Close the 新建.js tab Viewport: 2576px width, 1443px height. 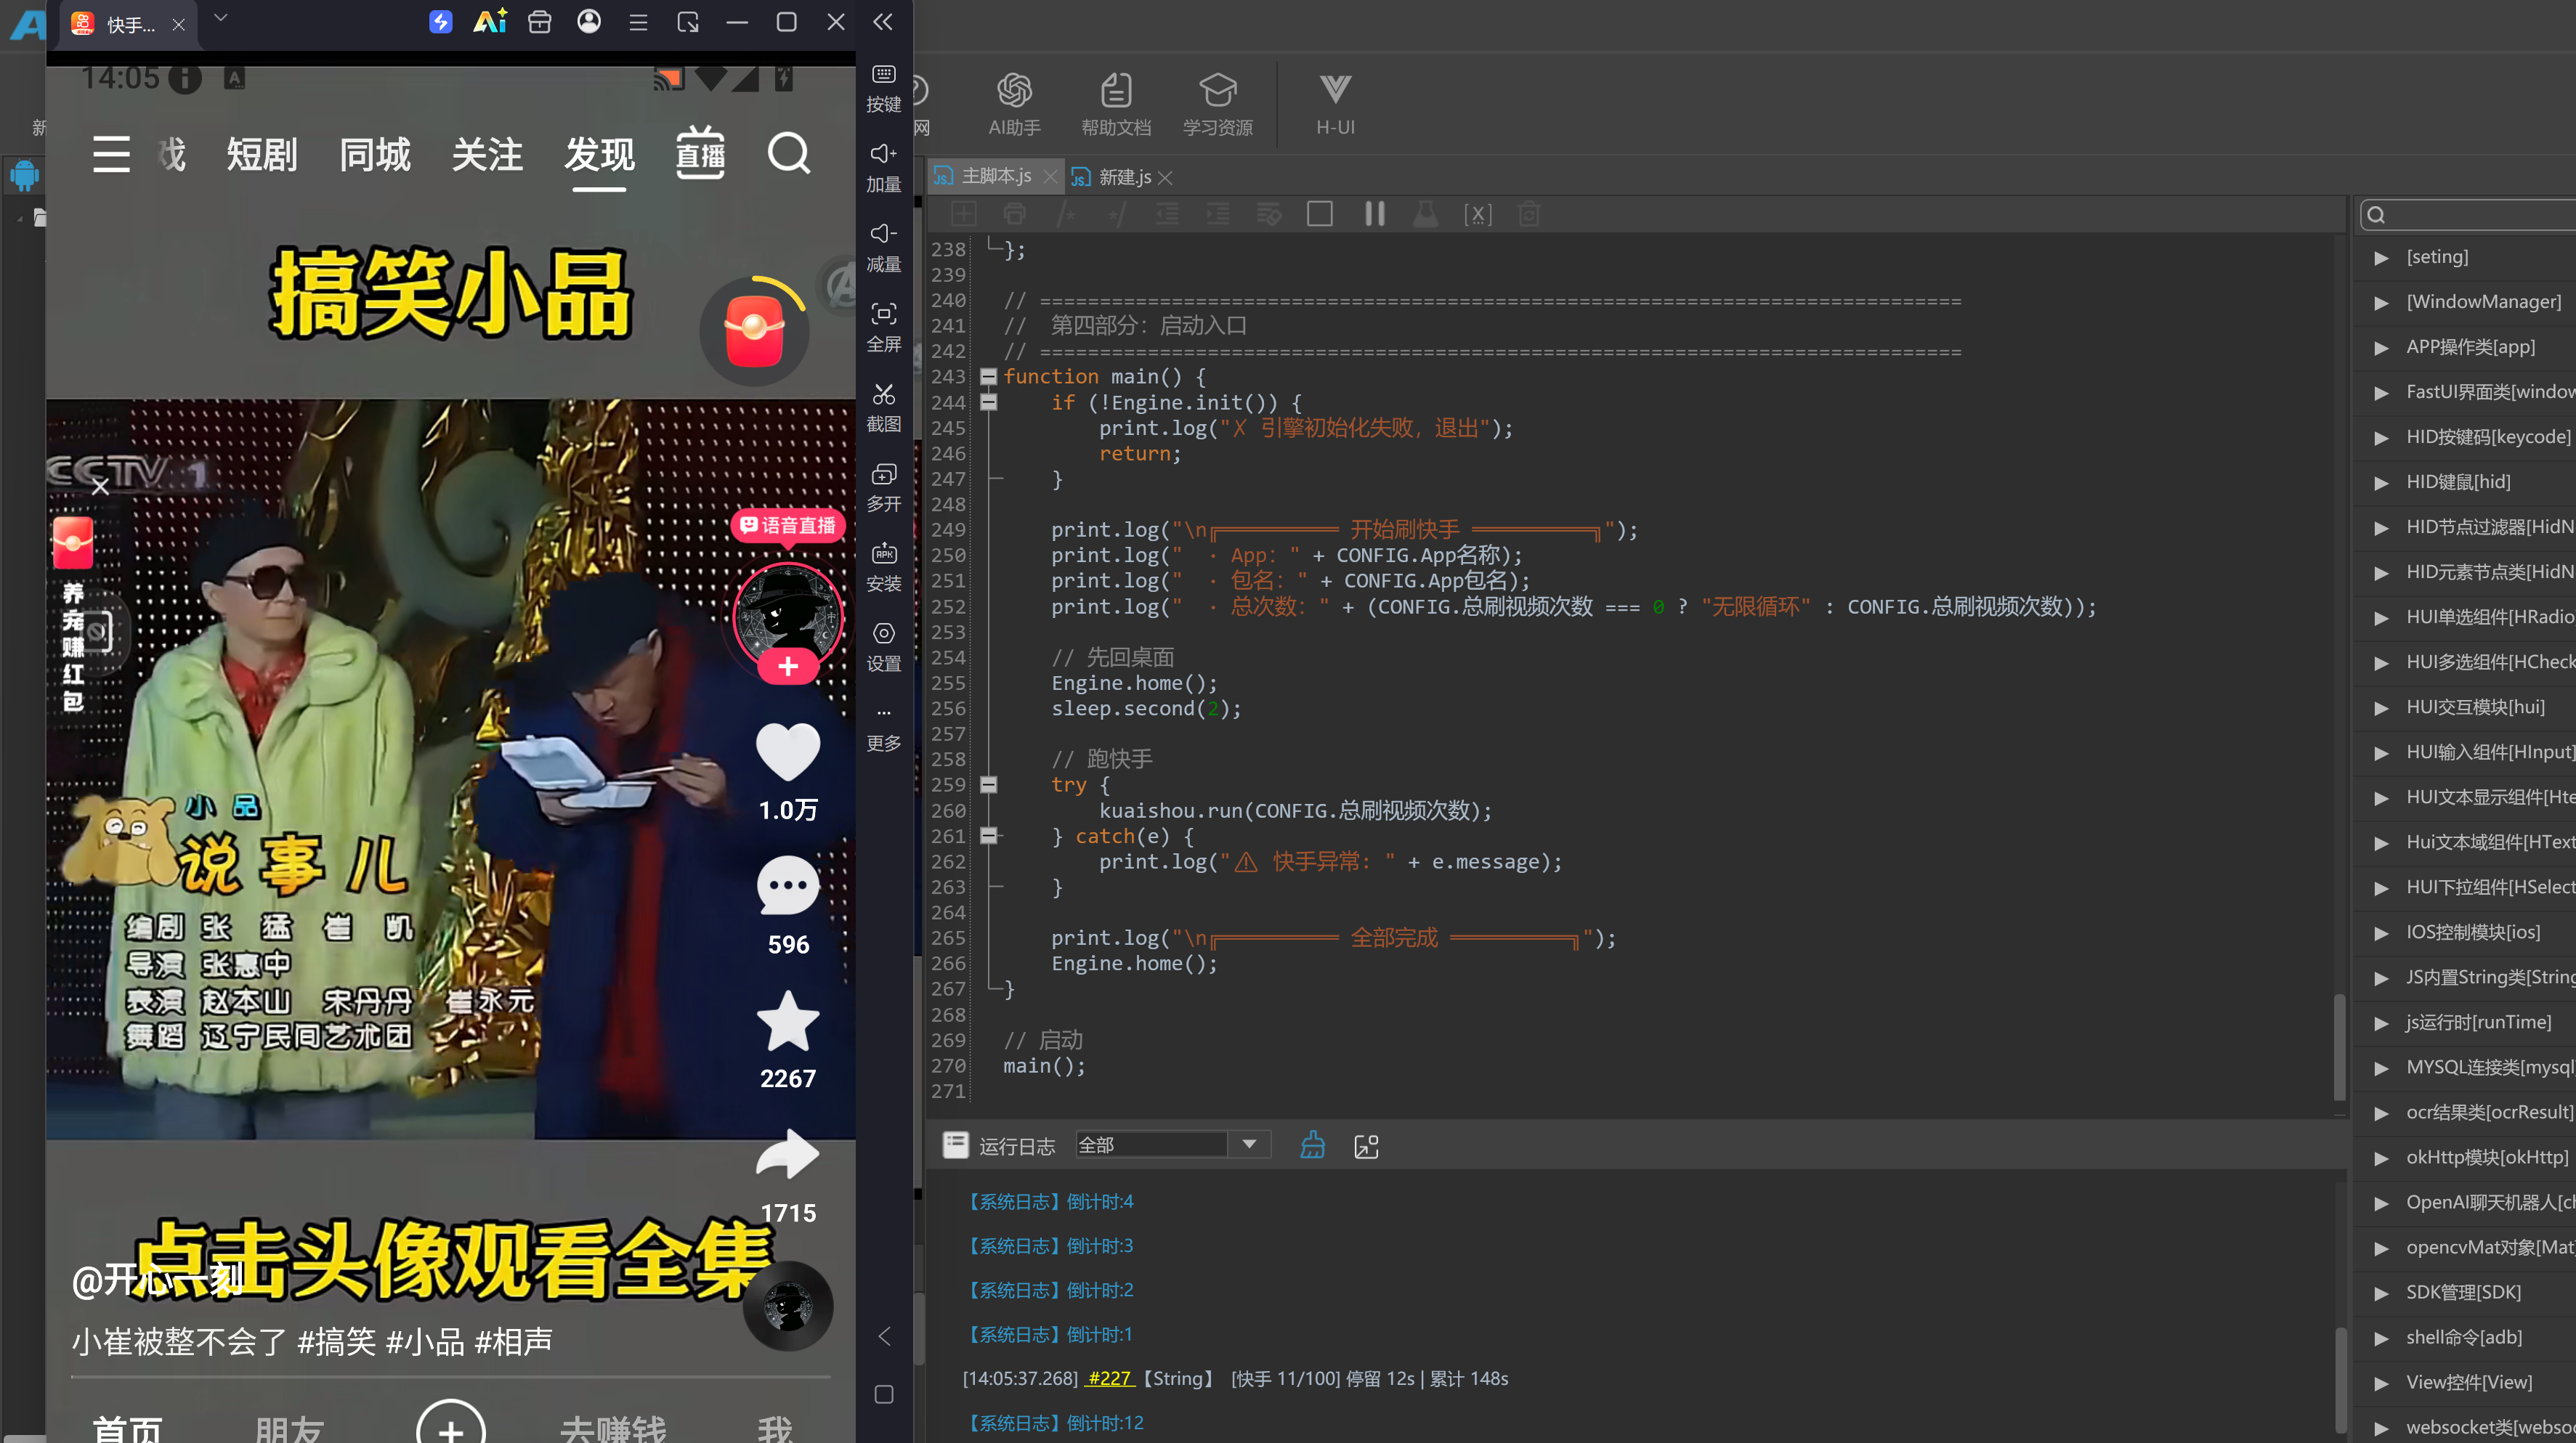tap(1165, 177)
